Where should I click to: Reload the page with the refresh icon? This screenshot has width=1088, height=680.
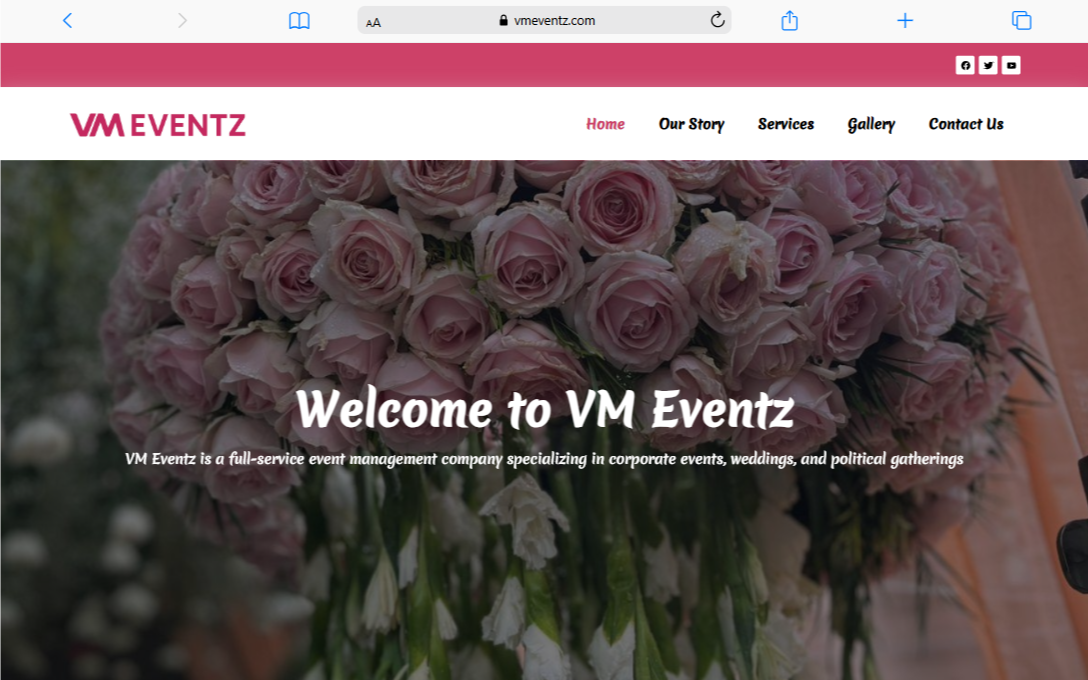[717, 20]
